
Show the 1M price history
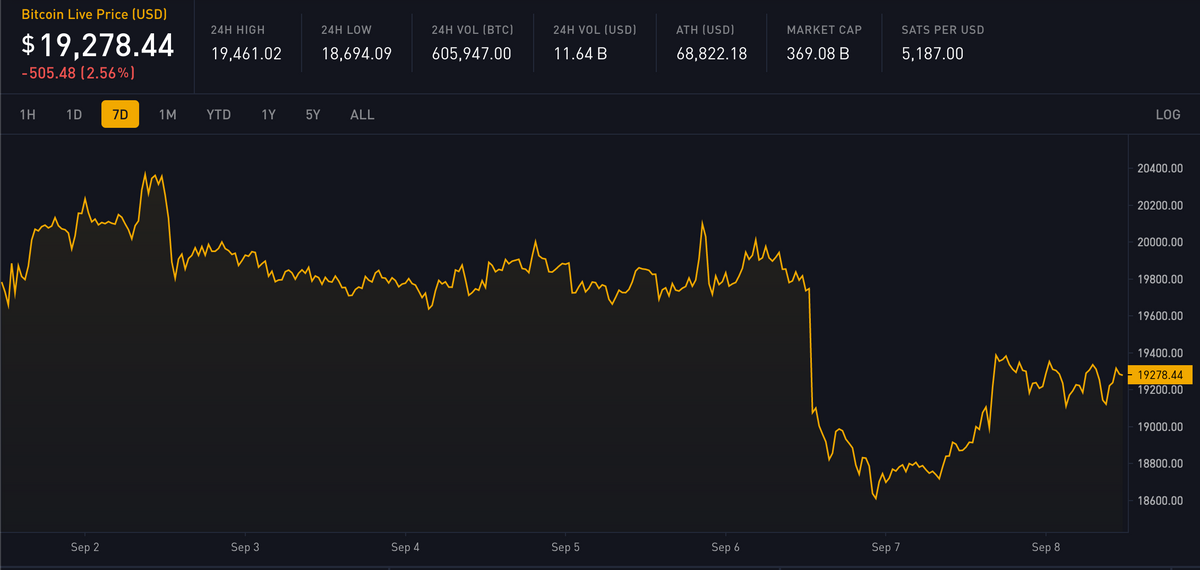167,115
